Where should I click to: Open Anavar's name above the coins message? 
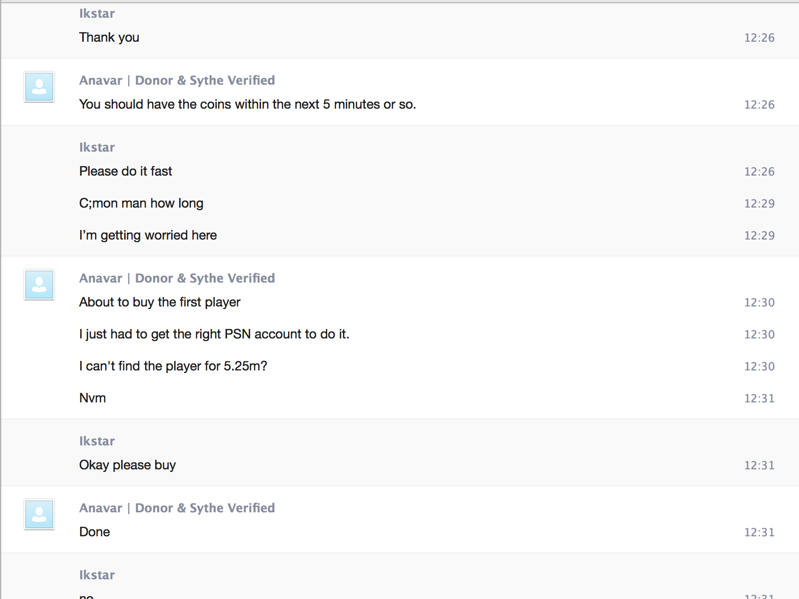[x=177, y=81]
